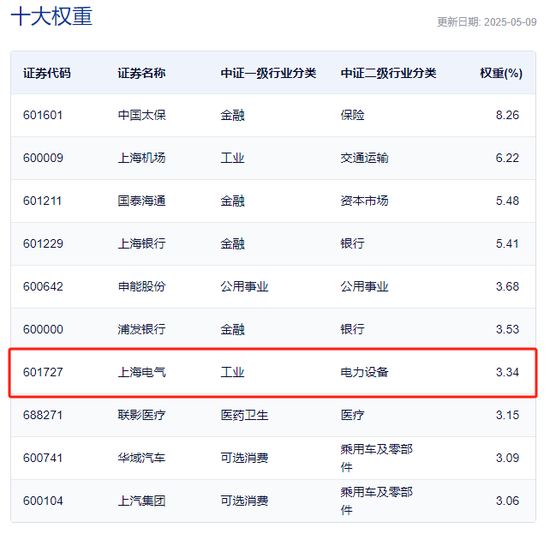This screenshot has width=550, height=534.
Task: Click the name 上海银行
Action: (x=142, y=243)
